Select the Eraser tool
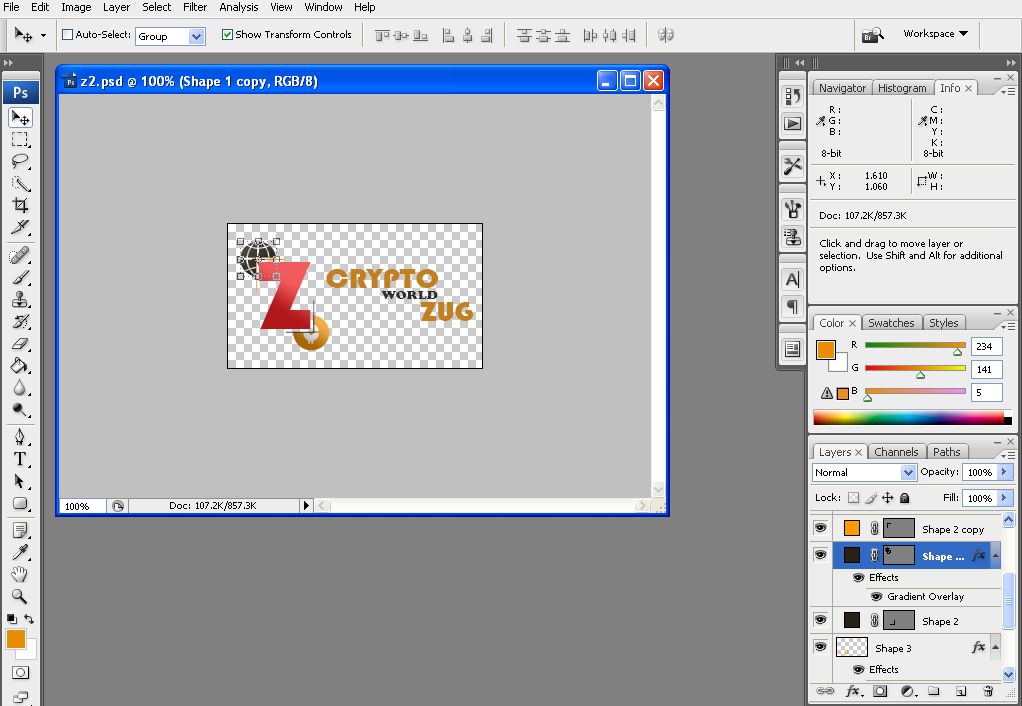Screen dimensions: 1022x706 point(20,344)
